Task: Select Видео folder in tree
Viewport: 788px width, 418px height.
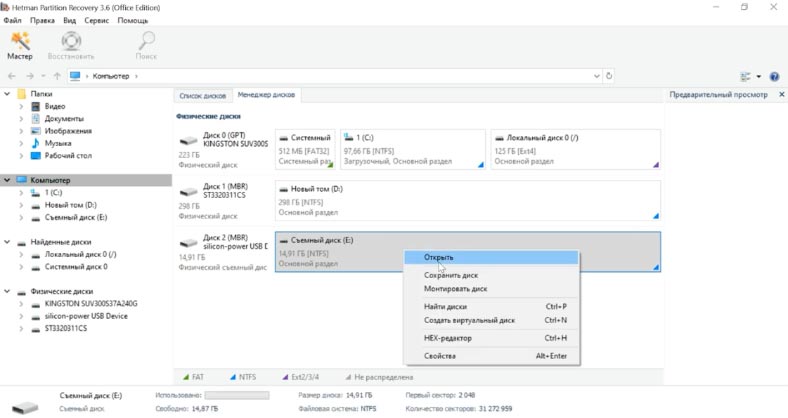Action: tap(55, 107)
